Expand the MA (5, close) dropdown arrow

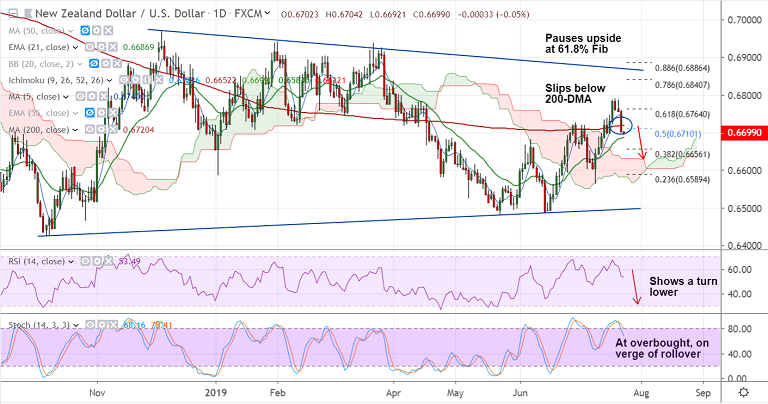pyautogui.click(x=66, y=97)
